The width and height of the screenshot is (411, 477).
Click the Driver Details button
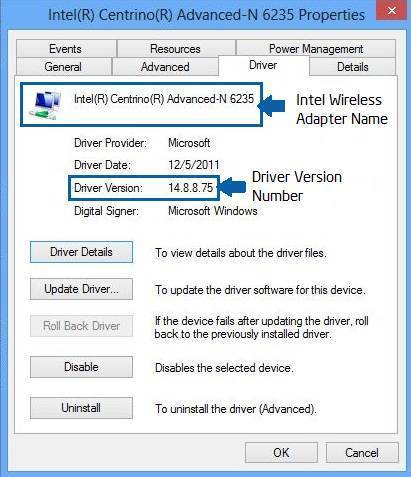click(81, 252)
